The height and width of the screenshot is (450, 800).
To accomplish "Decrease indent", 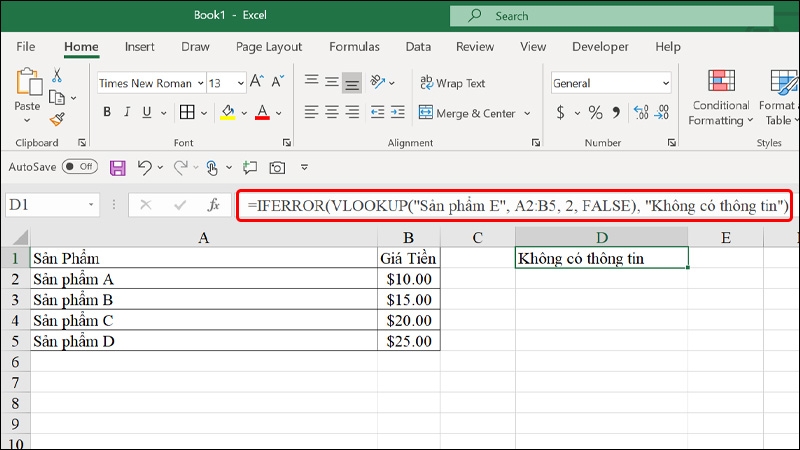I will tap(378, 112).
